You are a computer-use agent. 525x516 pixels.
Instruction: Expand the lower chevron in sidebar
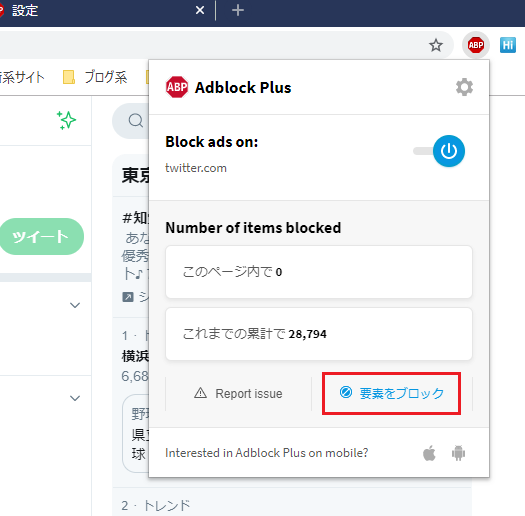(x=75, y=398)
